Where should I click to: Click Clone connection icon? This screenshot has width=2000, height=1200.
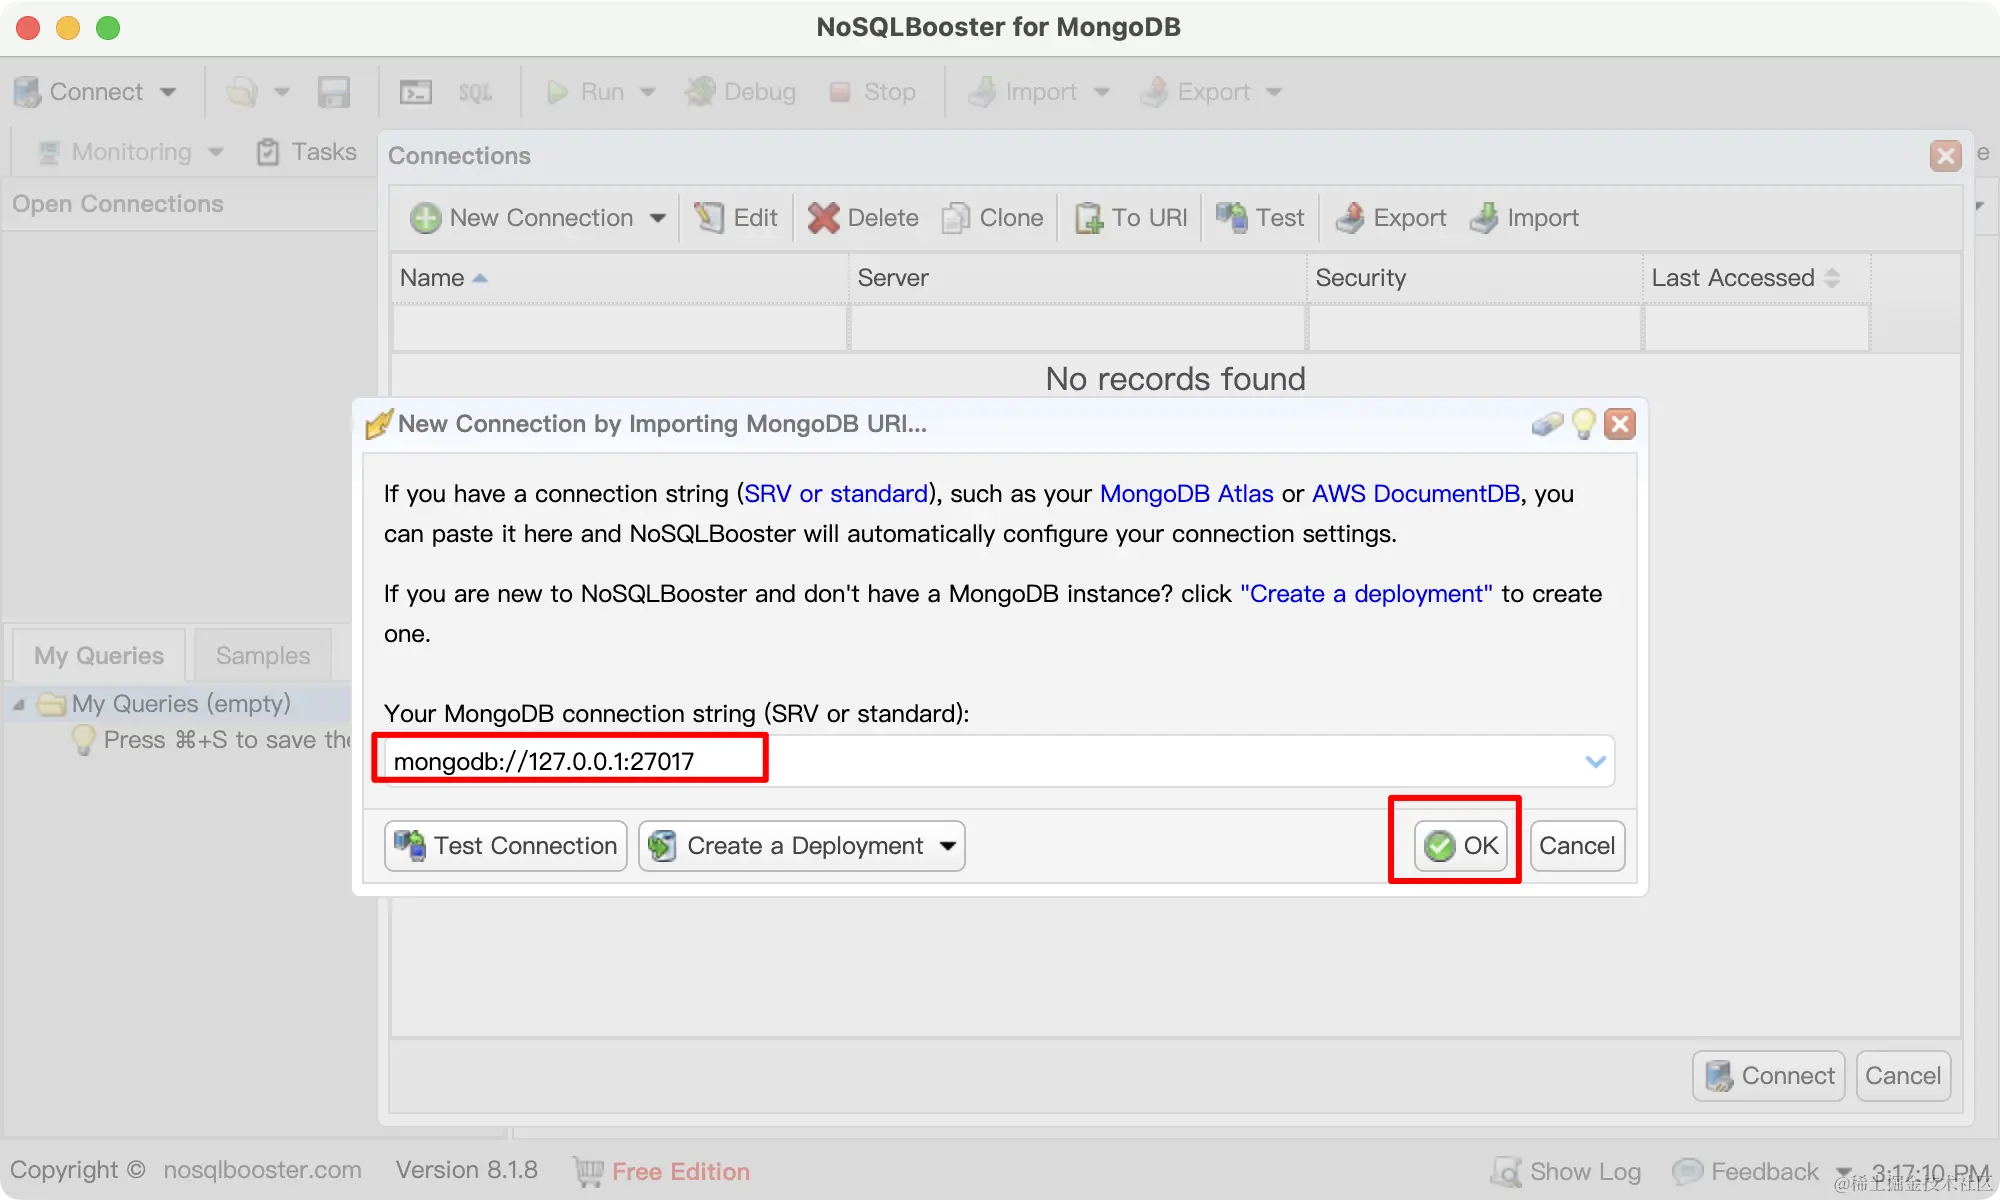(x=956, y=218)
